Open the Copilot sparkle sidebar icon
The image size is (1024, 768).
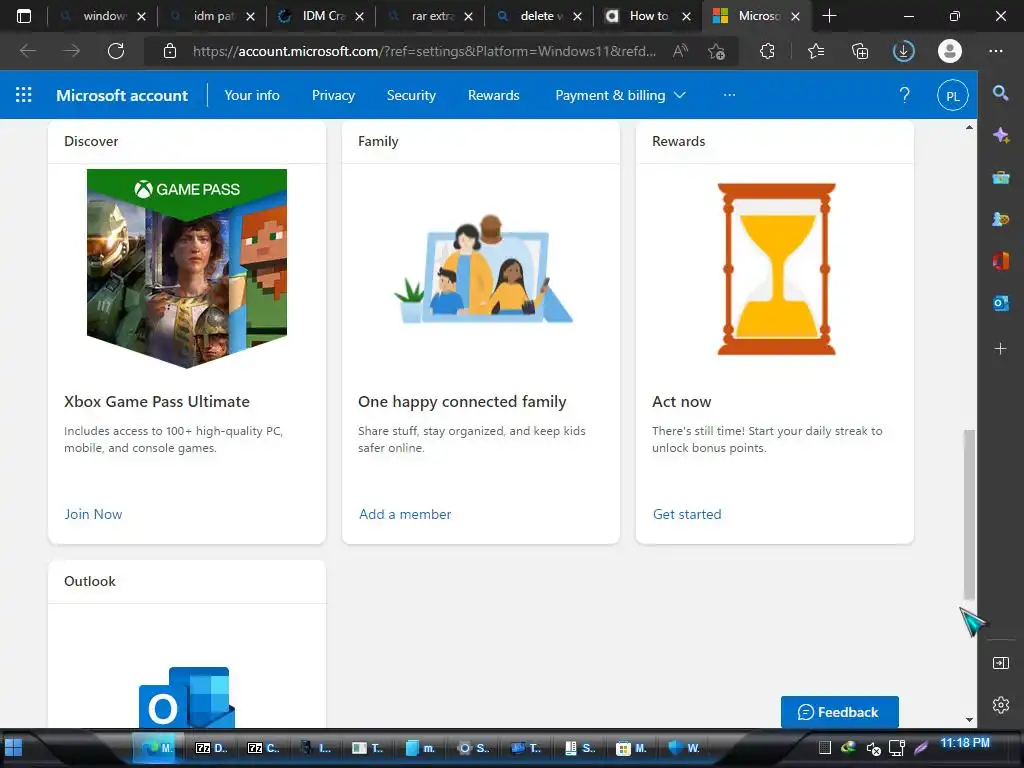tap(1000, 135)
